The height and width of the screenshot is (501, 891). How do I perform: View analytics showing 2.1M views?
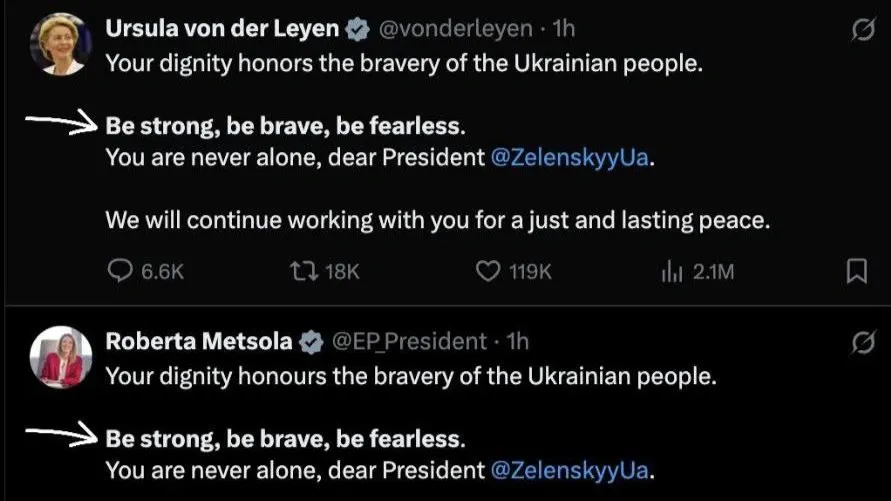(671, 271)
